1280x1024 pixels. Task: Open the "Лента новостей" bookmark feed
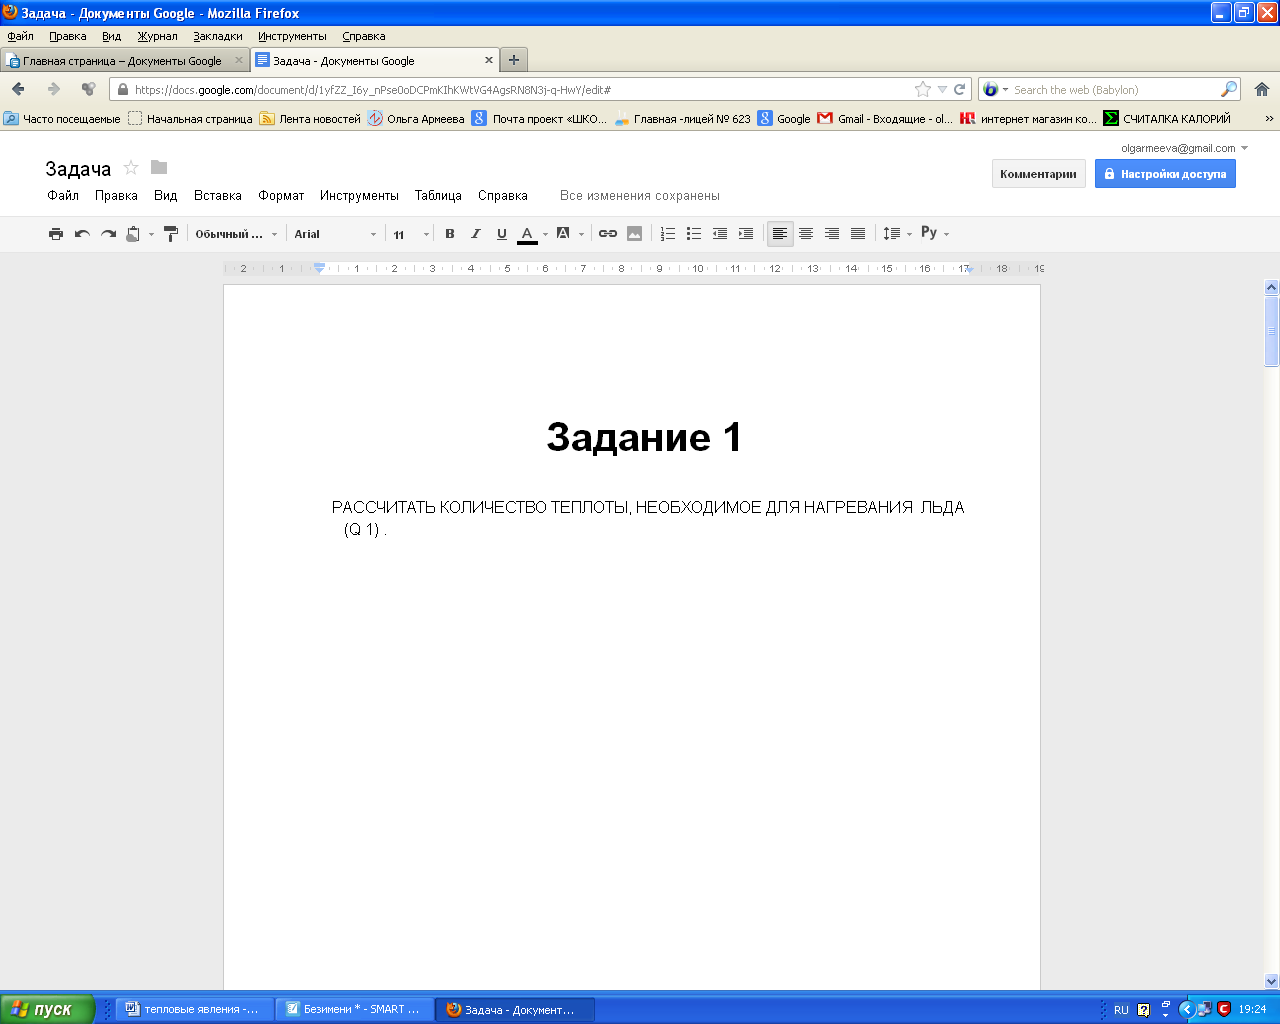click(x=310, y=119)
